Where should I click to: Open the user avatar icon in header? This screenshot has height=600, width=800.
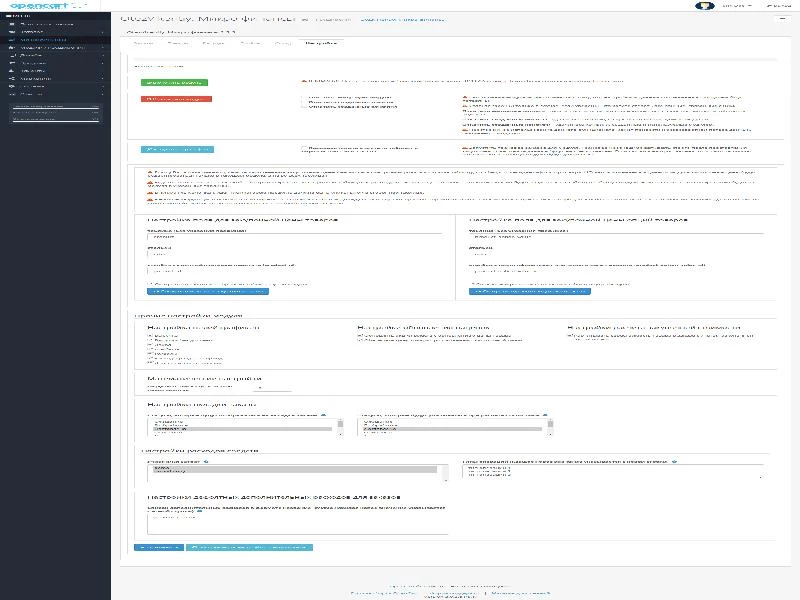[705, 6]
